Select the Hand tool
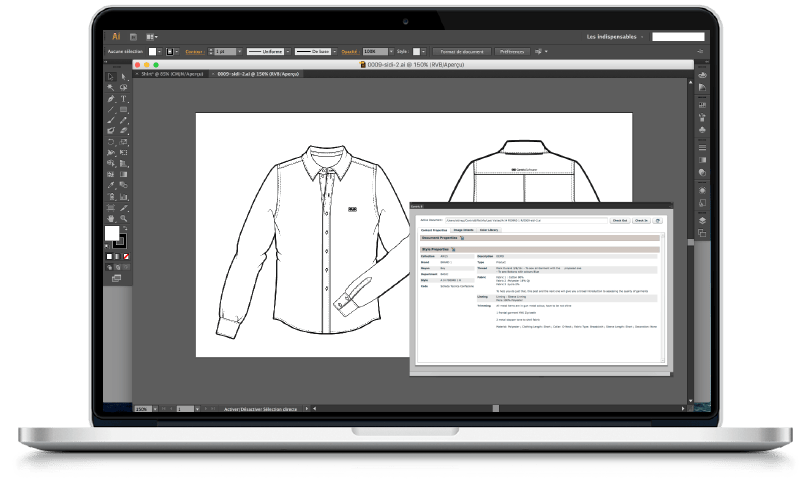This screenshot has width=808, height=479. click(x=111, y=218)
